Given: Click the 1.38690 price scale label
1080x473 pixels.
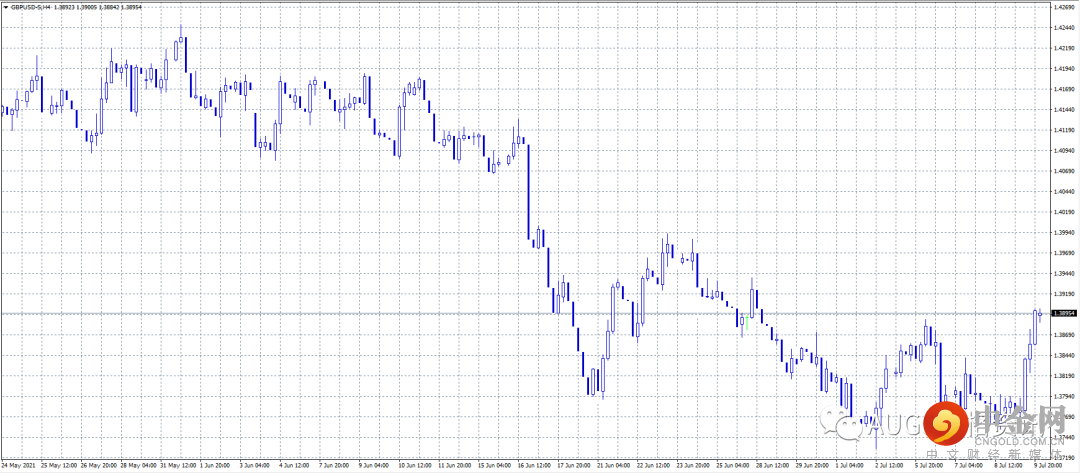Looking at the screenshot, I should (x=1063, y=335).
